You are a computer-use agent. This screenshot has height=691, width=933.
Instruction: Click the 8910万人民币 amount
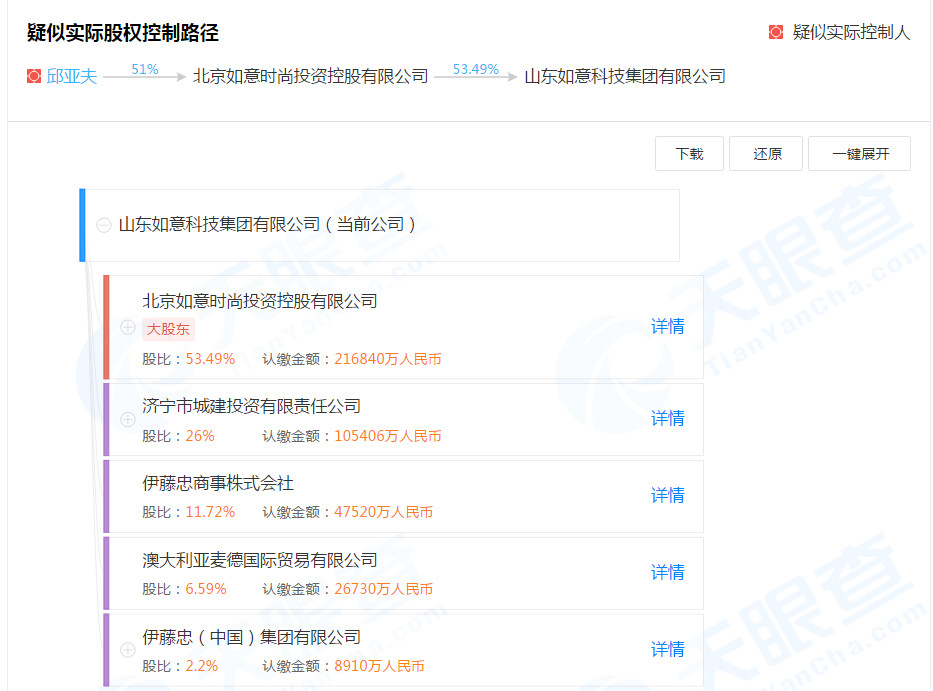379,665
